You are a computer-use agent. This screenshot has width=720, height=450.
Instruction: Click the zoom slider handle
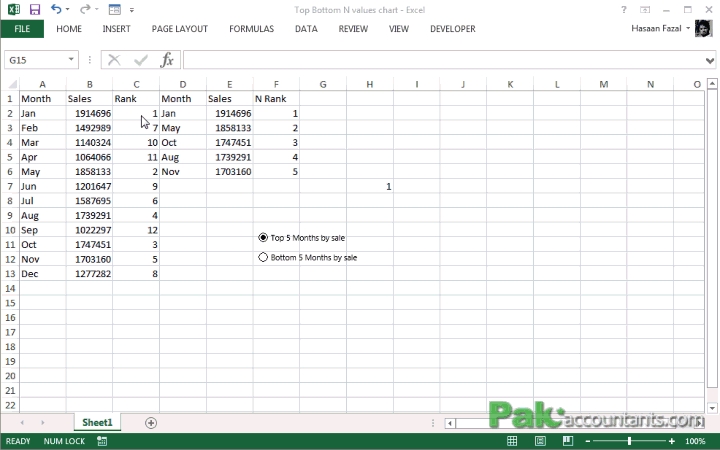(629, 441)
